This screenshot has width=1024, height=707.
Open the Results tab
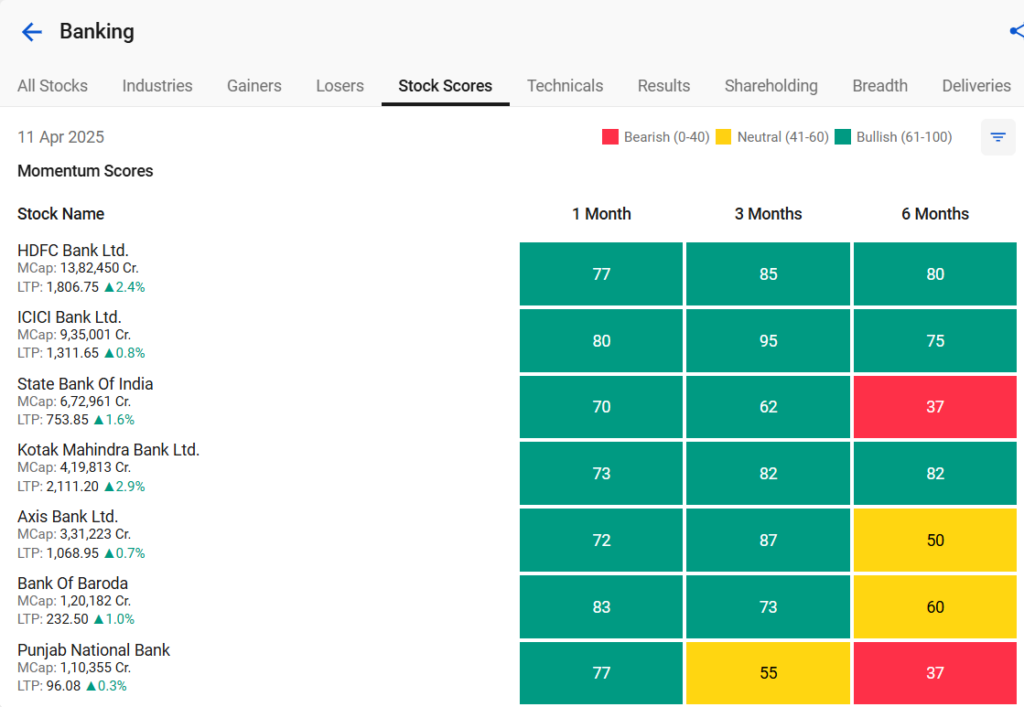(x=664, y=86)
